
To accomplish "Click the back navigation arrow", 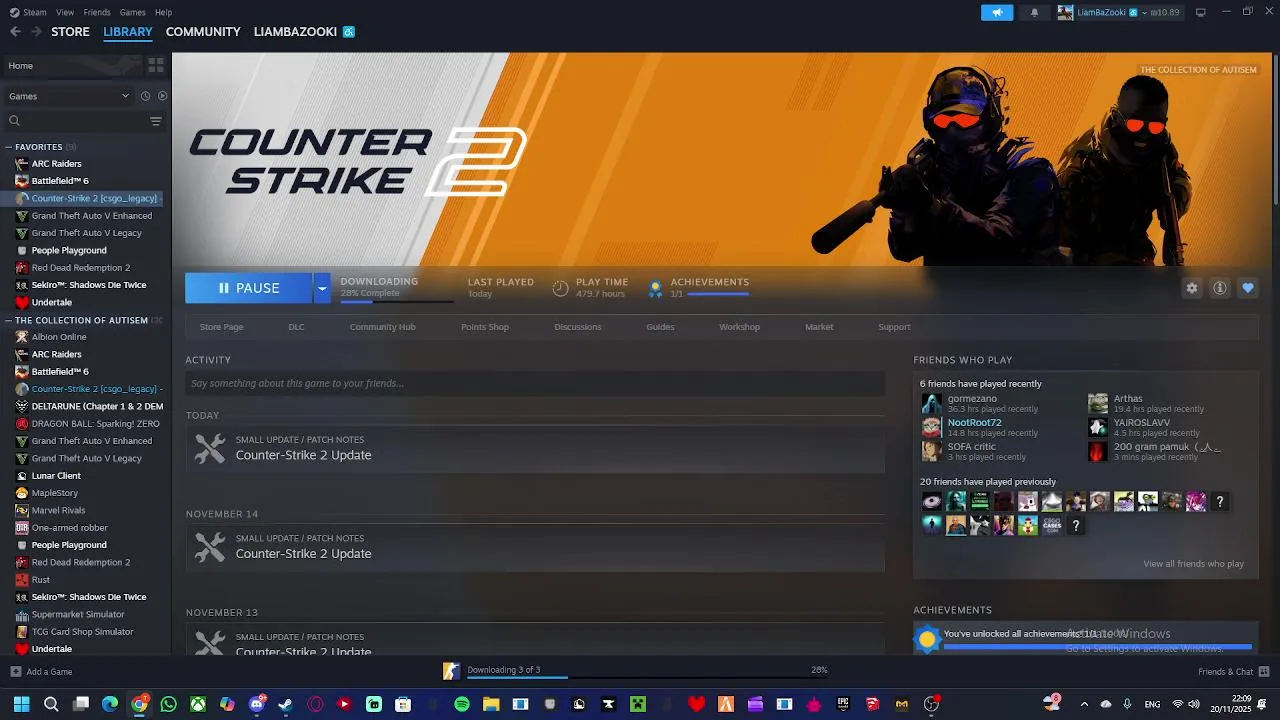I will (x=15, y=32).
